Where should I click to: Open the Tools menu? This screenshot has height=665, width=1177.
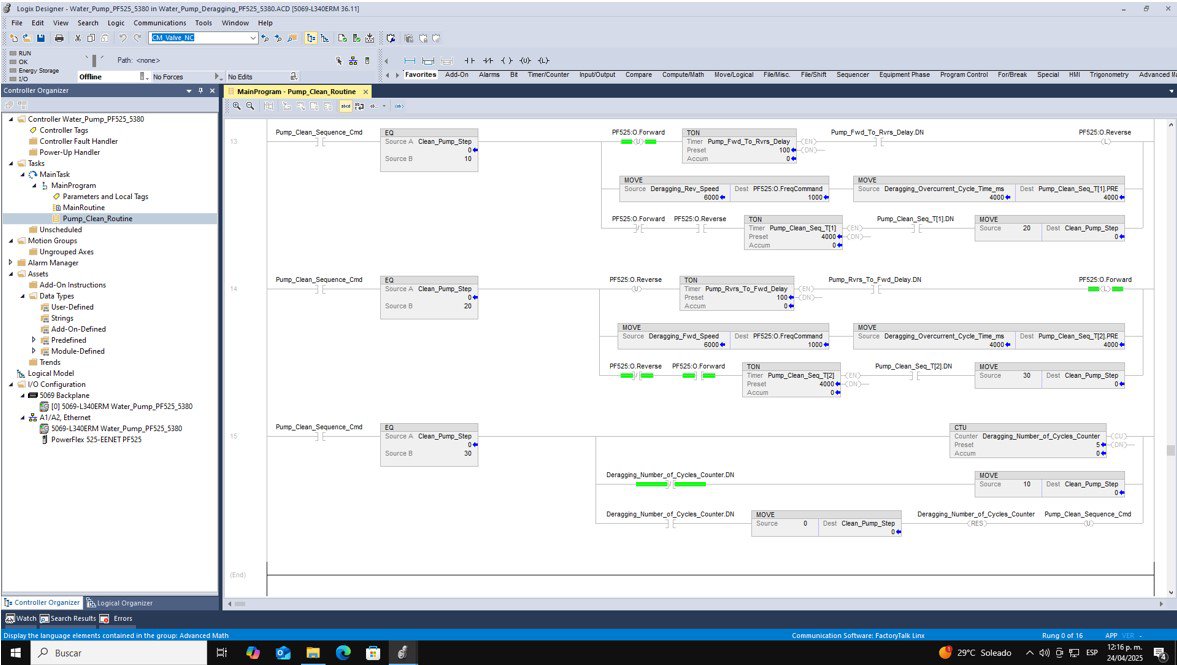coord(203,23)
